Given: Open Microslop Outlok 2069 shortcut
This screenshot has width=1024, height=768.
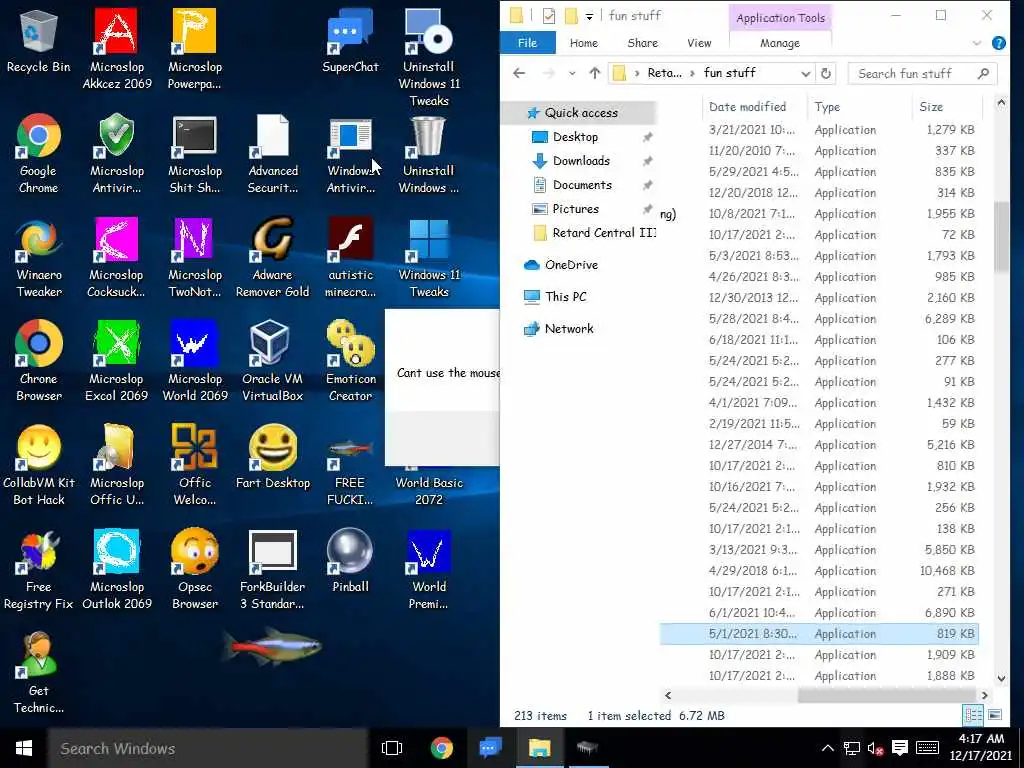Looking at the screenshot, I should click(117, 569).
